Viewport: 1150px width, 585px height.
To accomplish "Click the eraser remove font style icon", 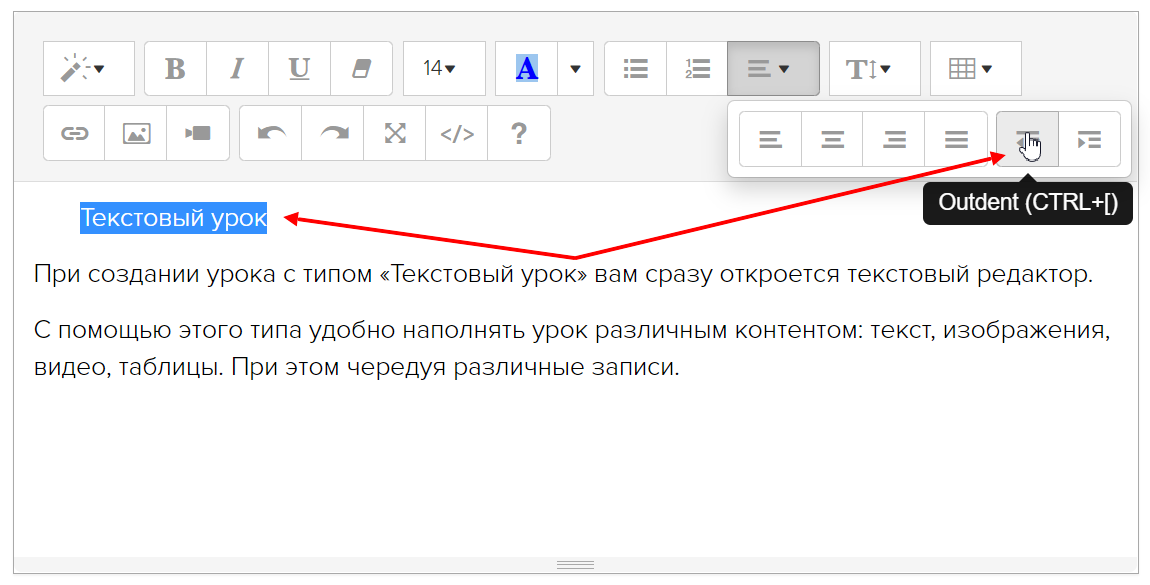I will (361, 69).
